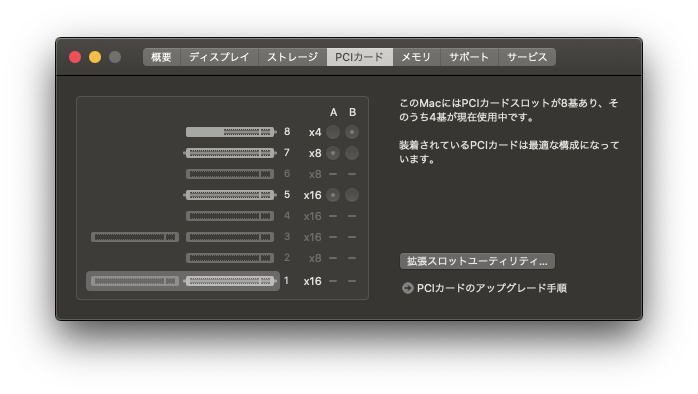The width and height of the screenshot is (698, 394).
Task: Select pool A for slot 8
Action: [x=333, y=132]
